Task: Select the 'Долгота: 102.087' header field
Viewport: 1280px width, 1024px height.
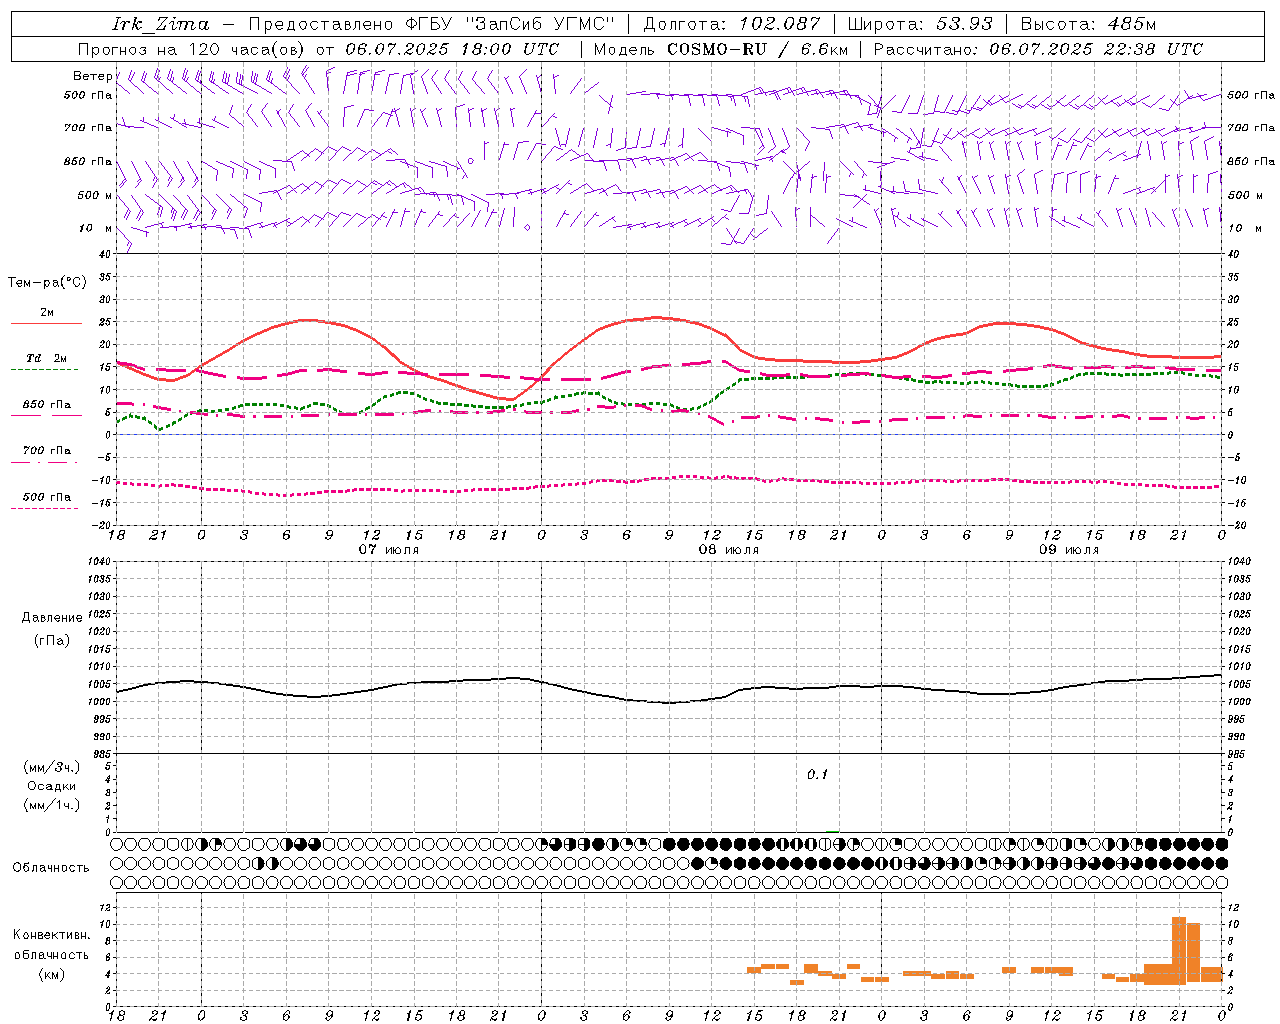Action: (x=732, y=24)
